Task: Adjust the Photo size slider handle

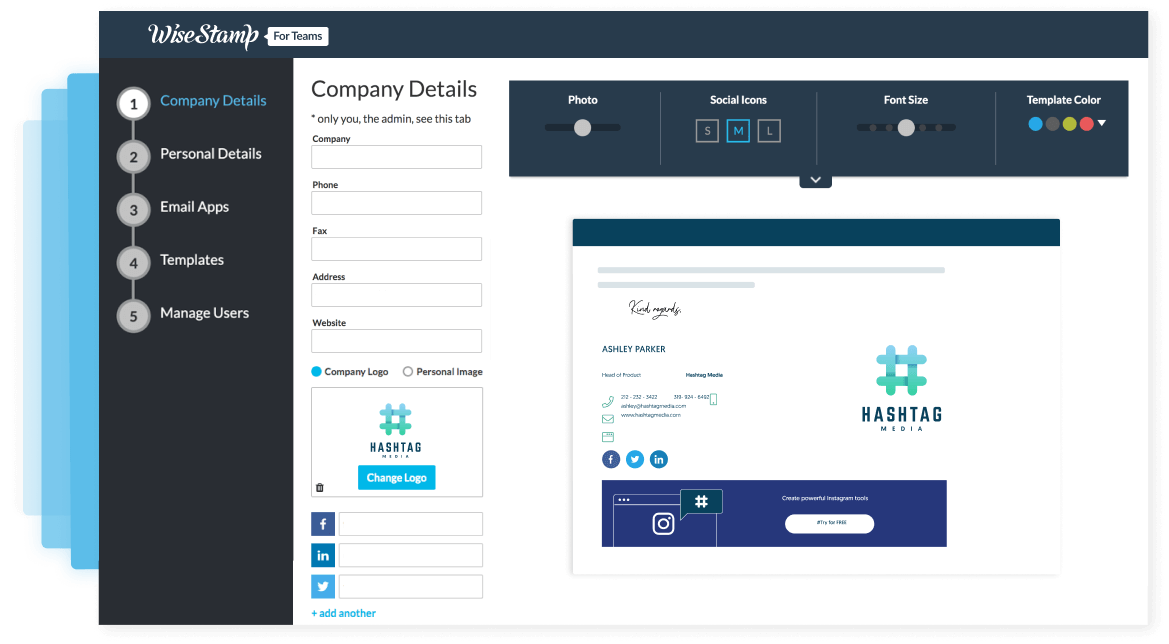Action: (x=583, y=127)
